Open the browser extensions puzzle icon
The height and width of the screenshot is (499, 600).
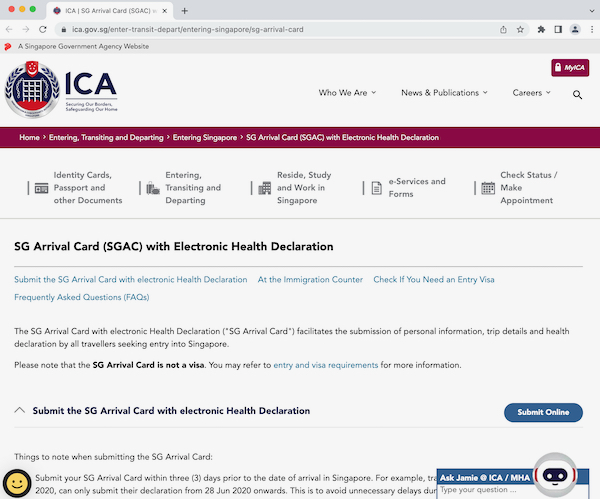(x=541, y=29)
